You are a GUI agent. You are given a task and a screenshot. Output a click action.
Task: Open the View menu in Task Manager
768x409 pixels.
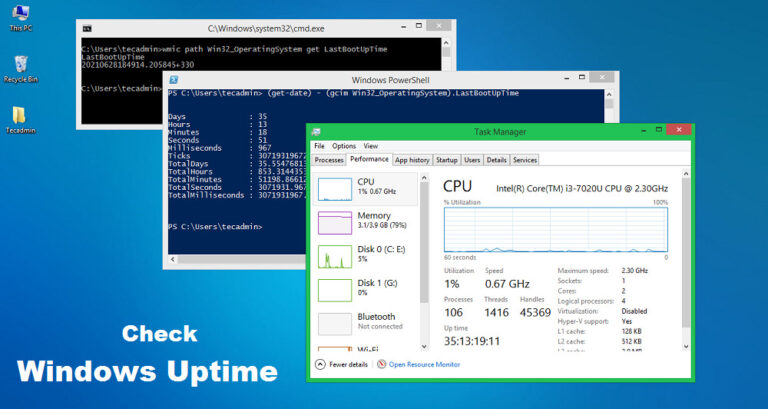370,146
